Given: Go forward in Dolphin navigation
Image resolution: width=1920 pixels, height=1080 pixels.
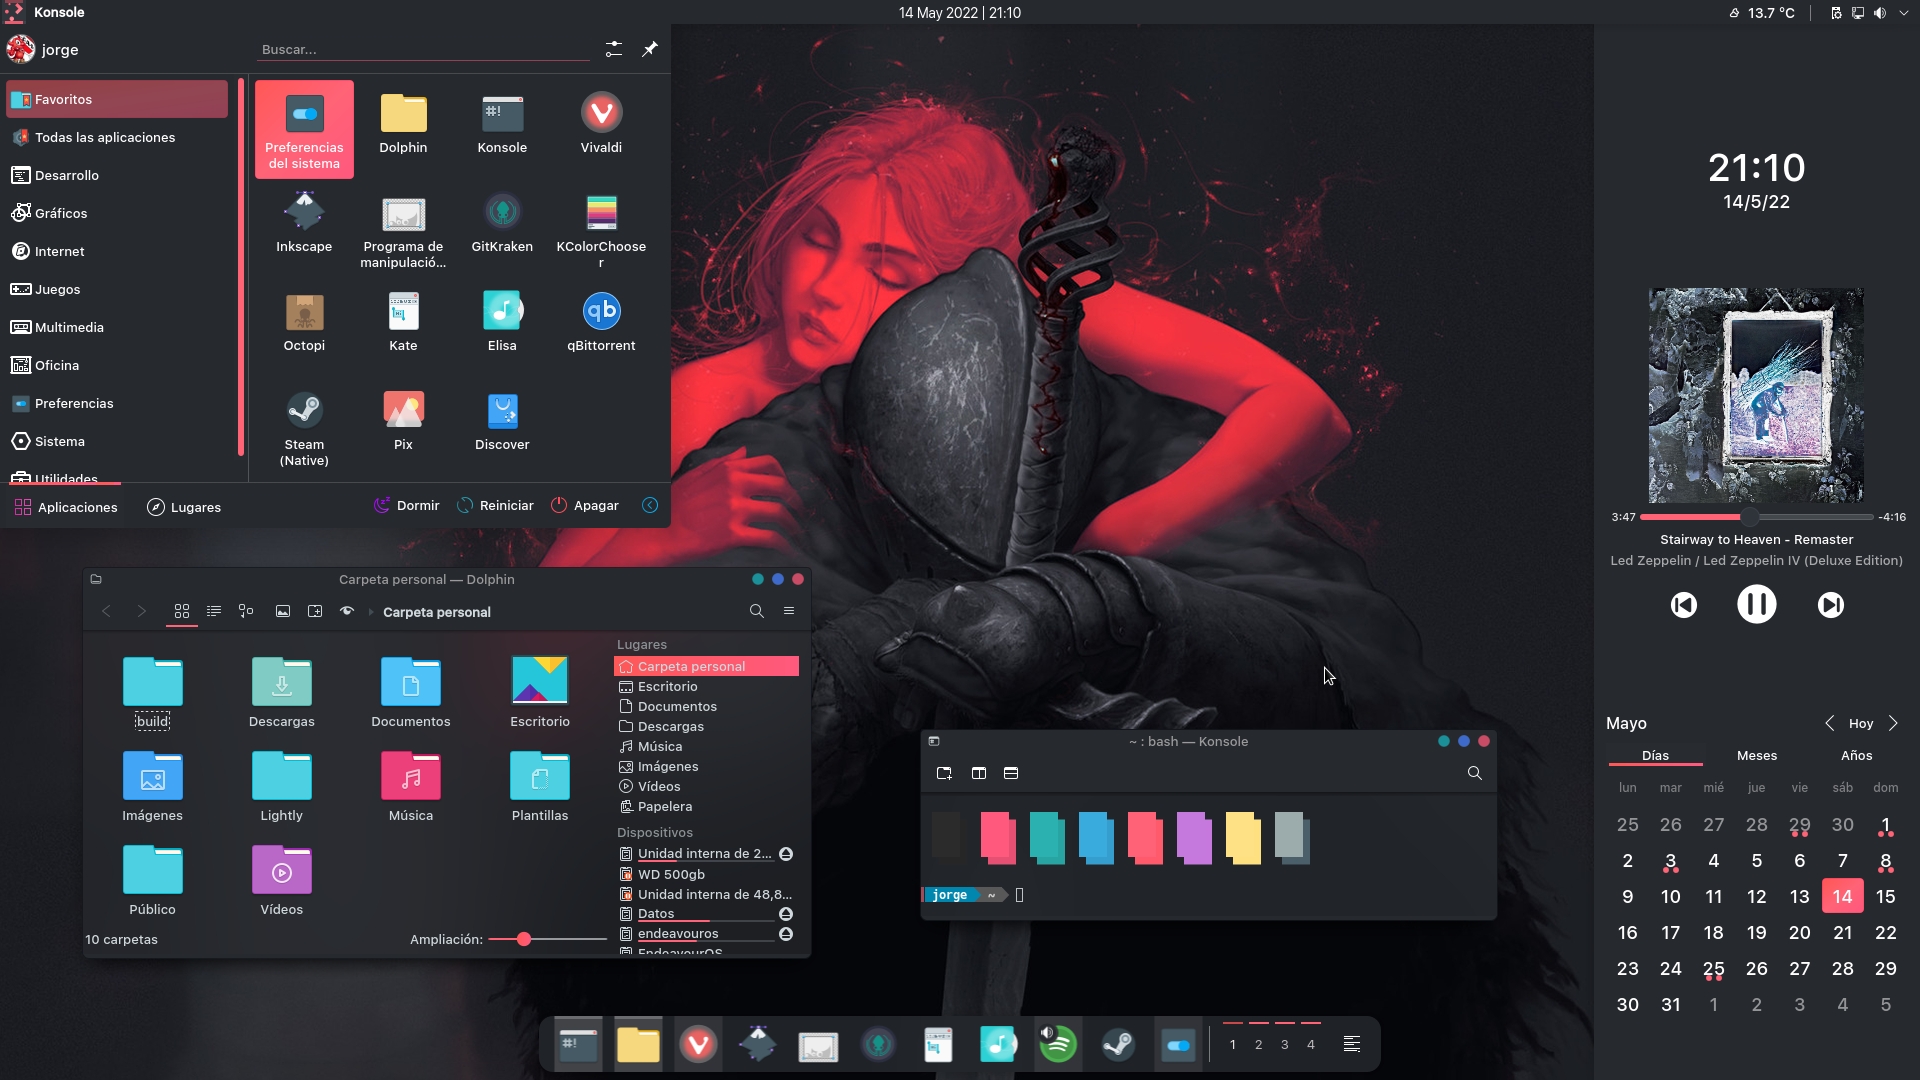Looking at the screenshot, I should 141,611.
